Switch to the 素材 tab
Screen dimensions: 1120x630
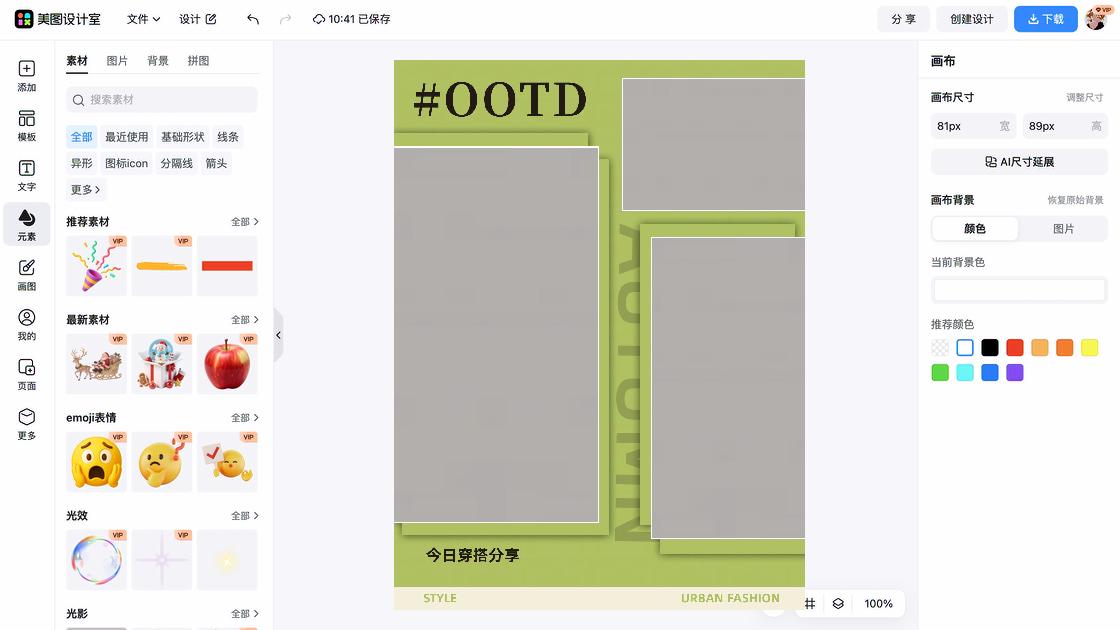tap(76, 61)
